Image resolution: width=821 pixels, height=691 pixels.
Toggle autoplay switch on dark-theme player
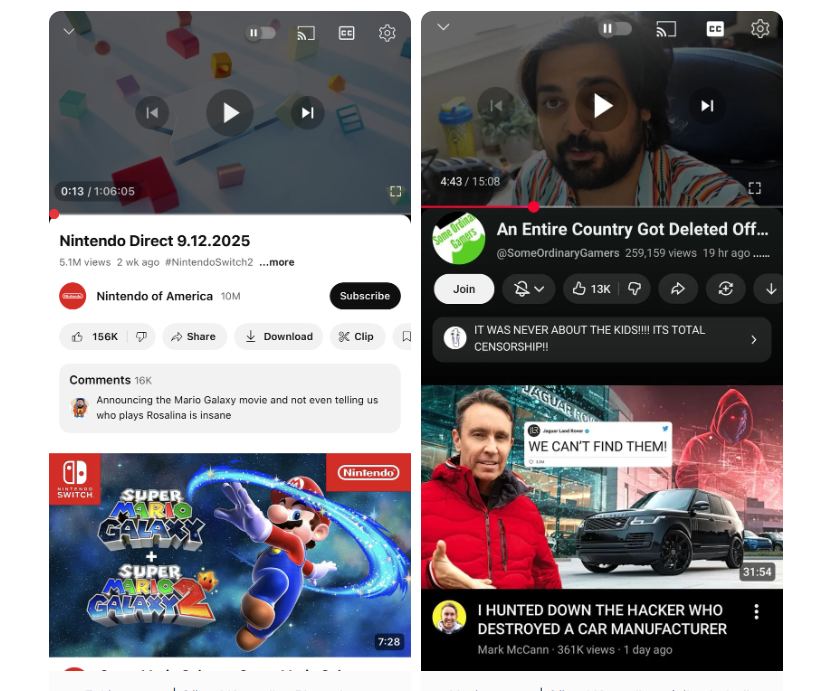(615, 28)
